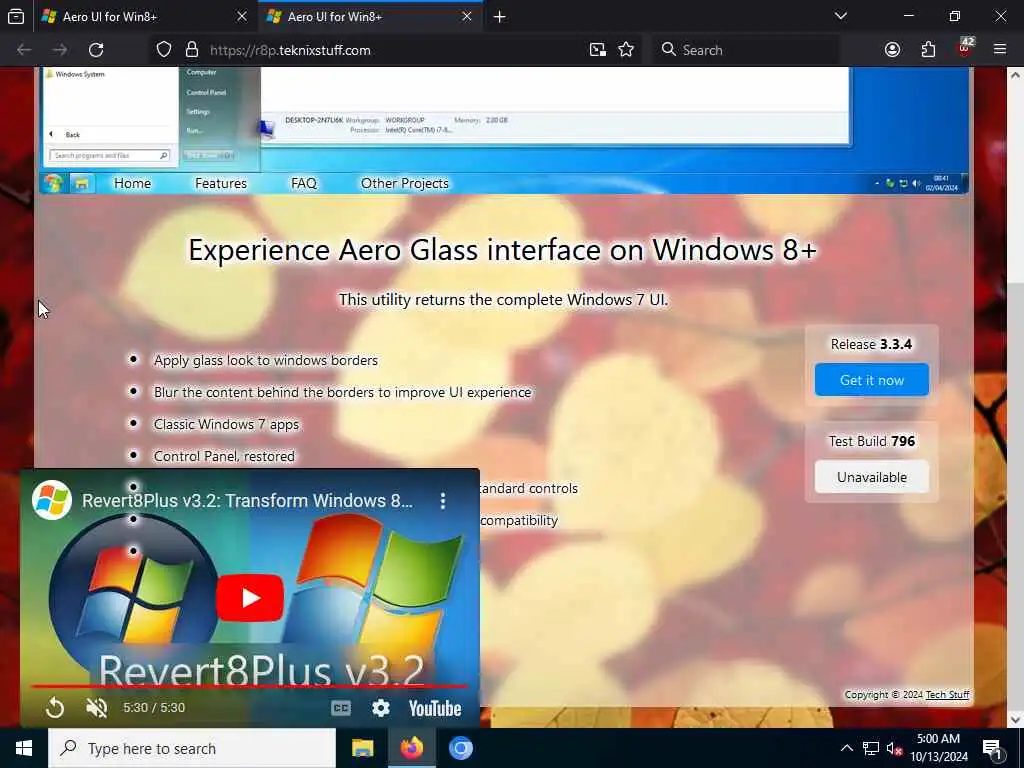Open the network tray icon
The height and width of the screenshot is (768, 1024).
tap(871, 748)
